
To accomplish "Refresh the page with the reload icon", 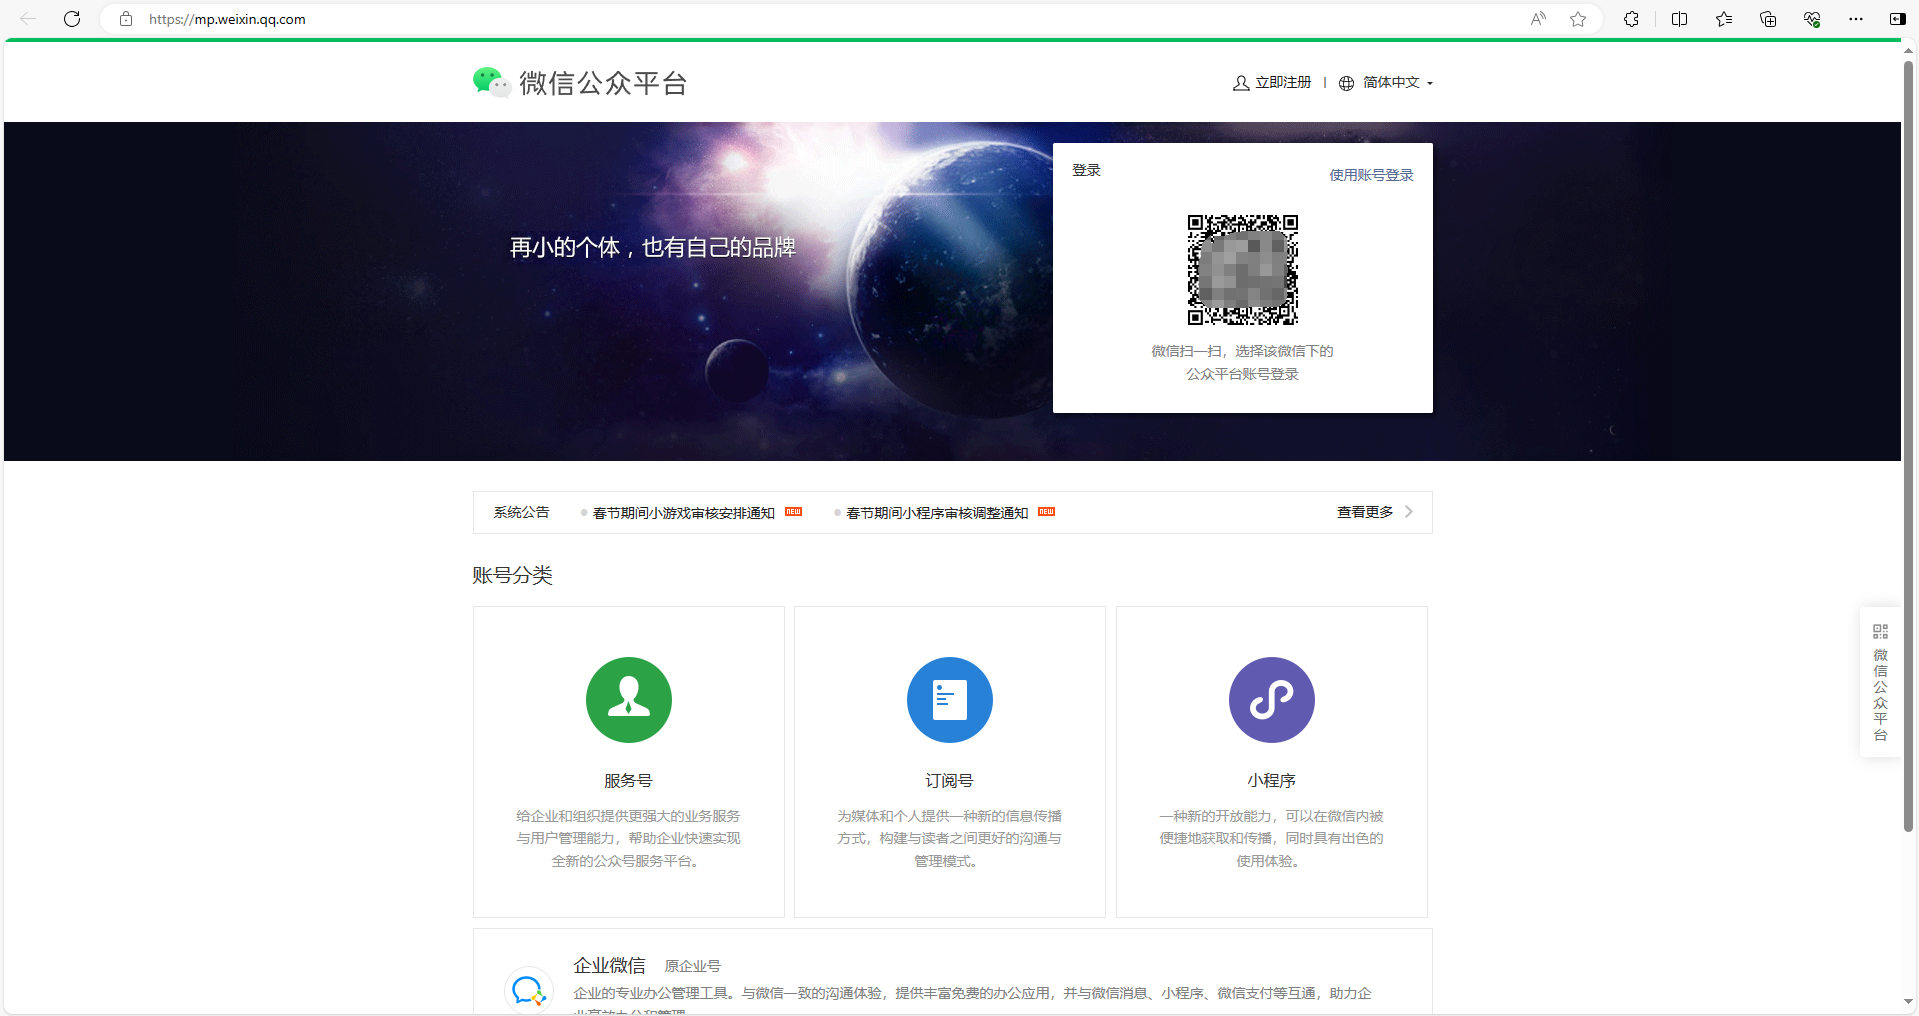I will click(72, 19).
